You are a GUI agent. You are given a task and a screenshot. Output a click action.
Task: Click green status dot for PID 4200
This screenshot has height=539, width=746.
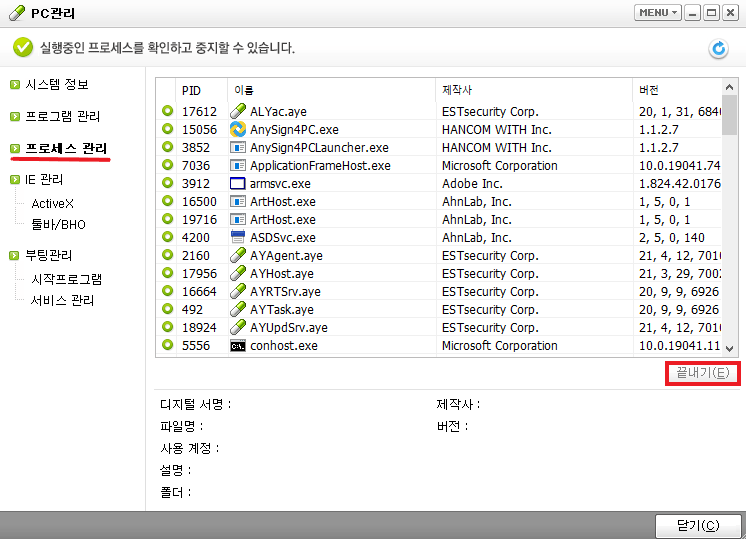click(x=167, y=236)
